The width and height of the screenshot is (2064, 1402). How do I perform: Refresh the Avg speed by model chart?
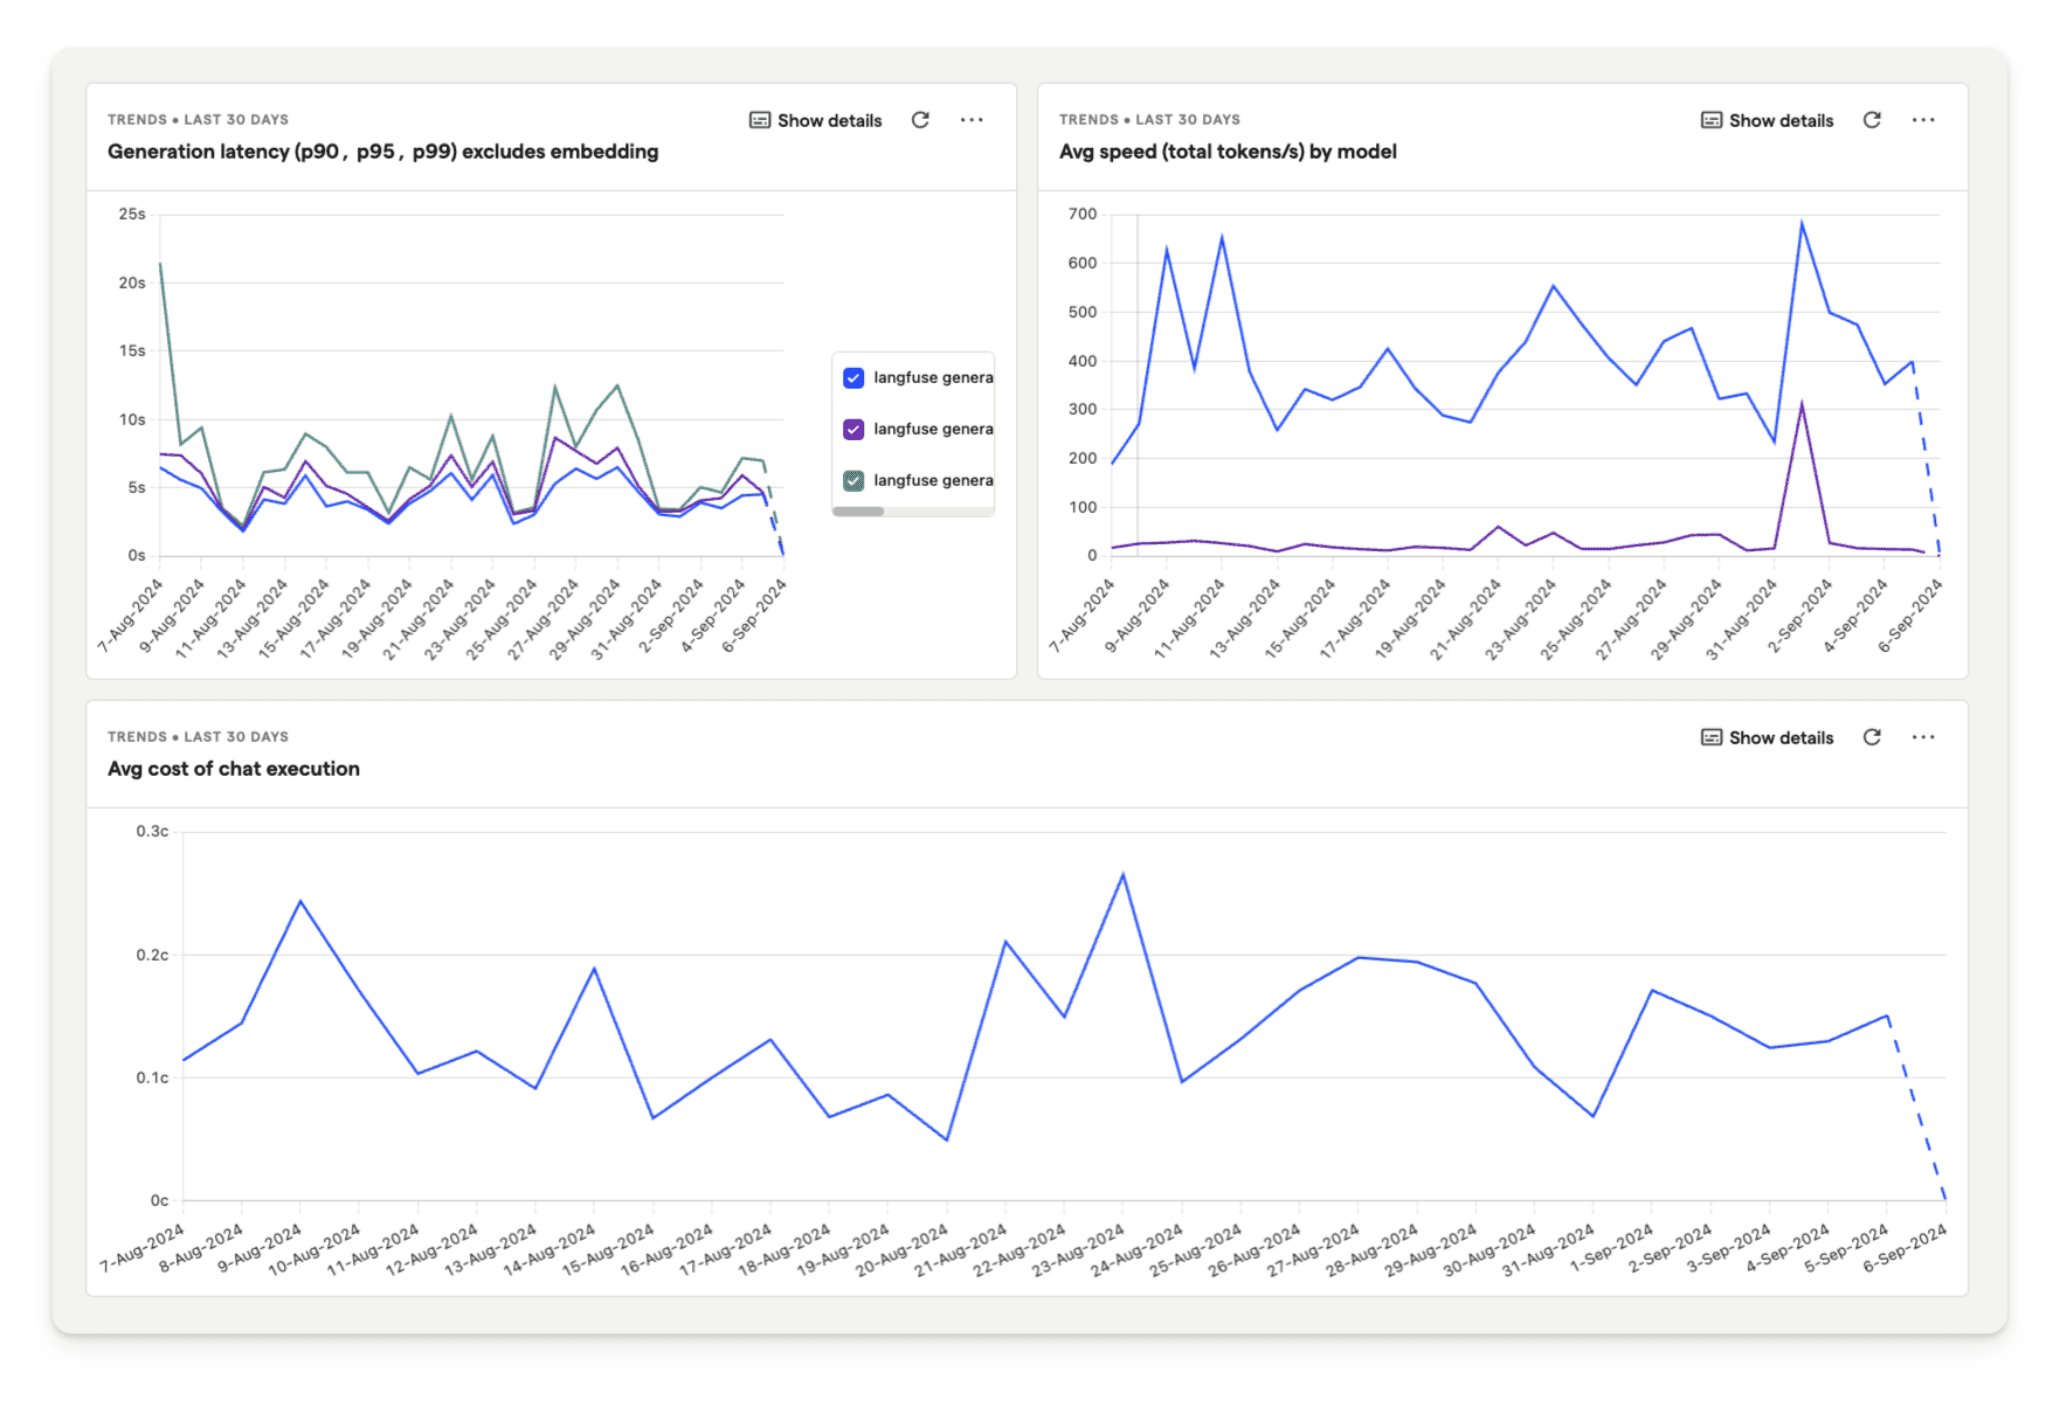tap(1872, 119)
